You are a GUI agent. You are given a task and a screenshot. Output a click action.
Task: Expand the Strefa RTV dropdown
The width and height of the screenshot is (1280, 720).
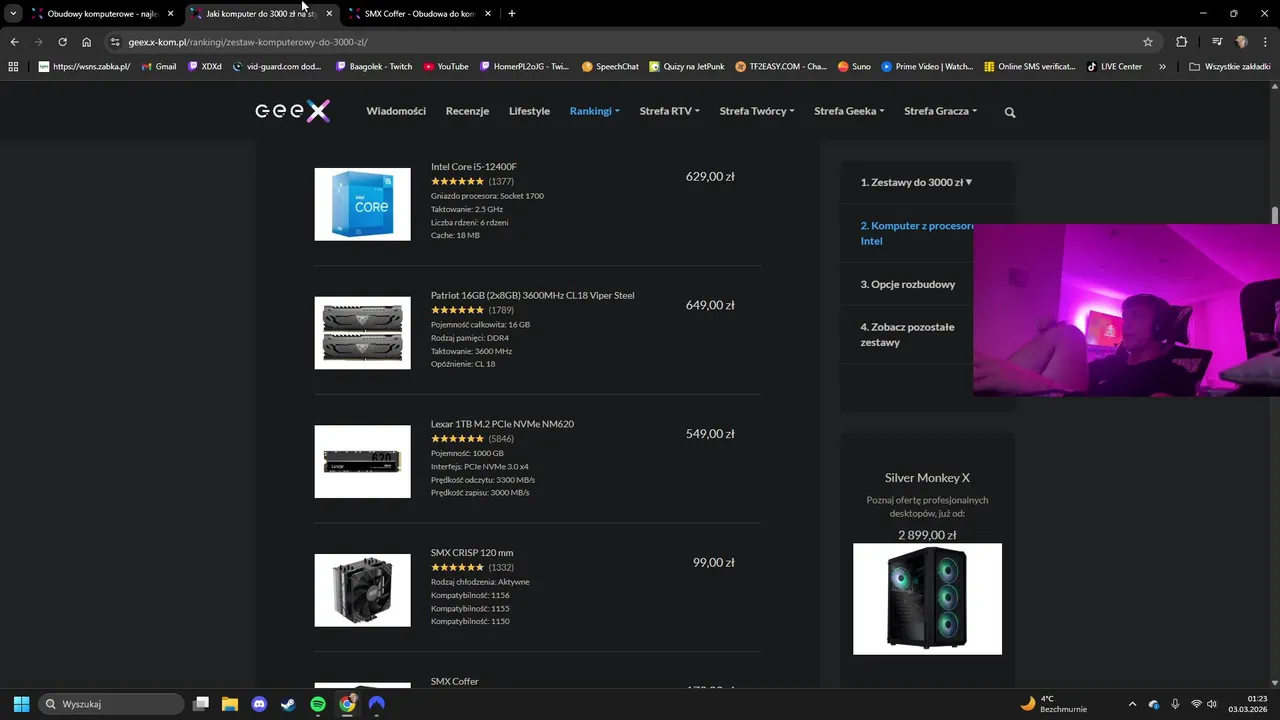pyautogui.click(x=670, y=111)
